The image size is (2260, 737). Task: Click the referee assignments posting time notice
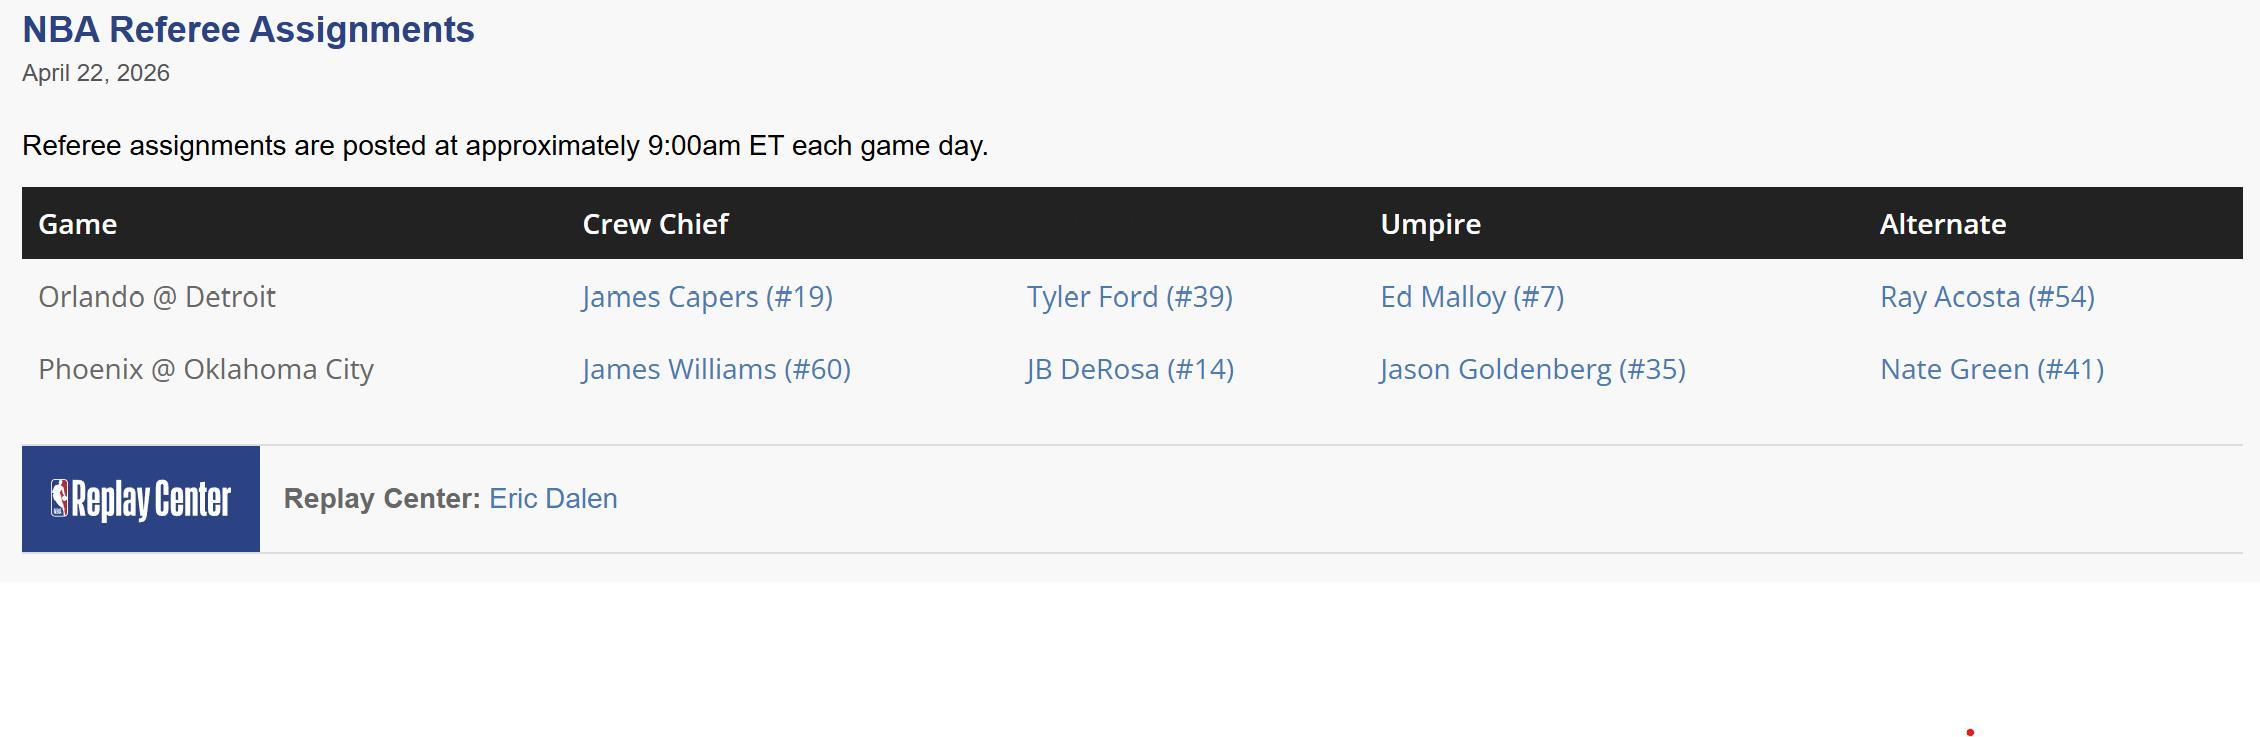pos(505,146)
